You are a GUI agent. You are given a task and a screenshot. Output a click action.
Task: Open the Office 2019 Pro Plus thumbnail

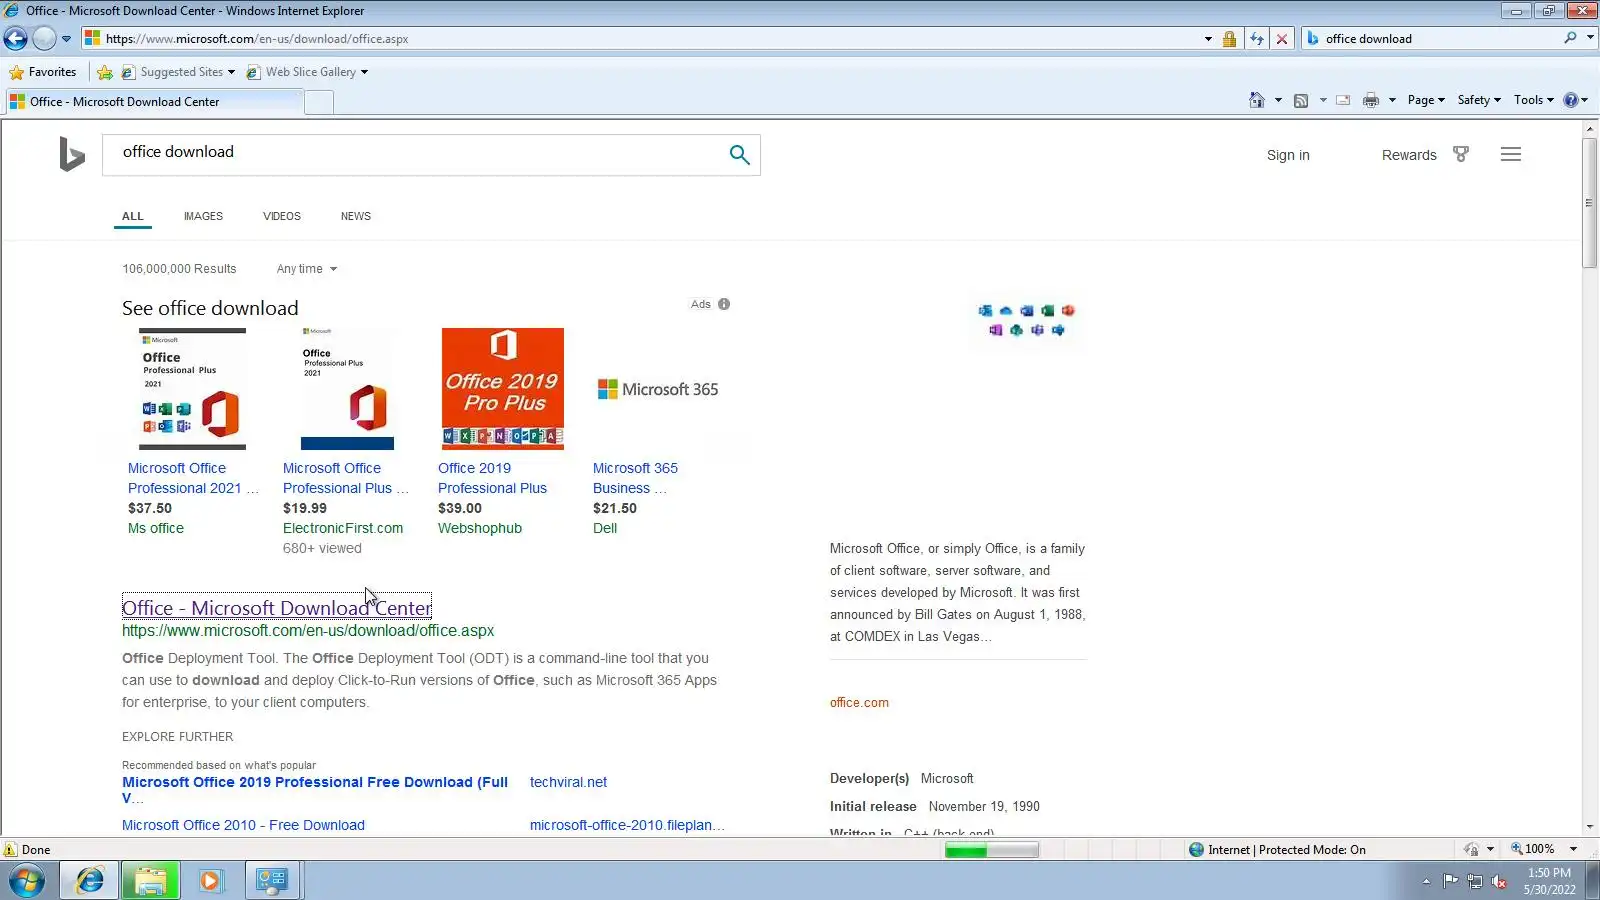[x=503, y=389]
